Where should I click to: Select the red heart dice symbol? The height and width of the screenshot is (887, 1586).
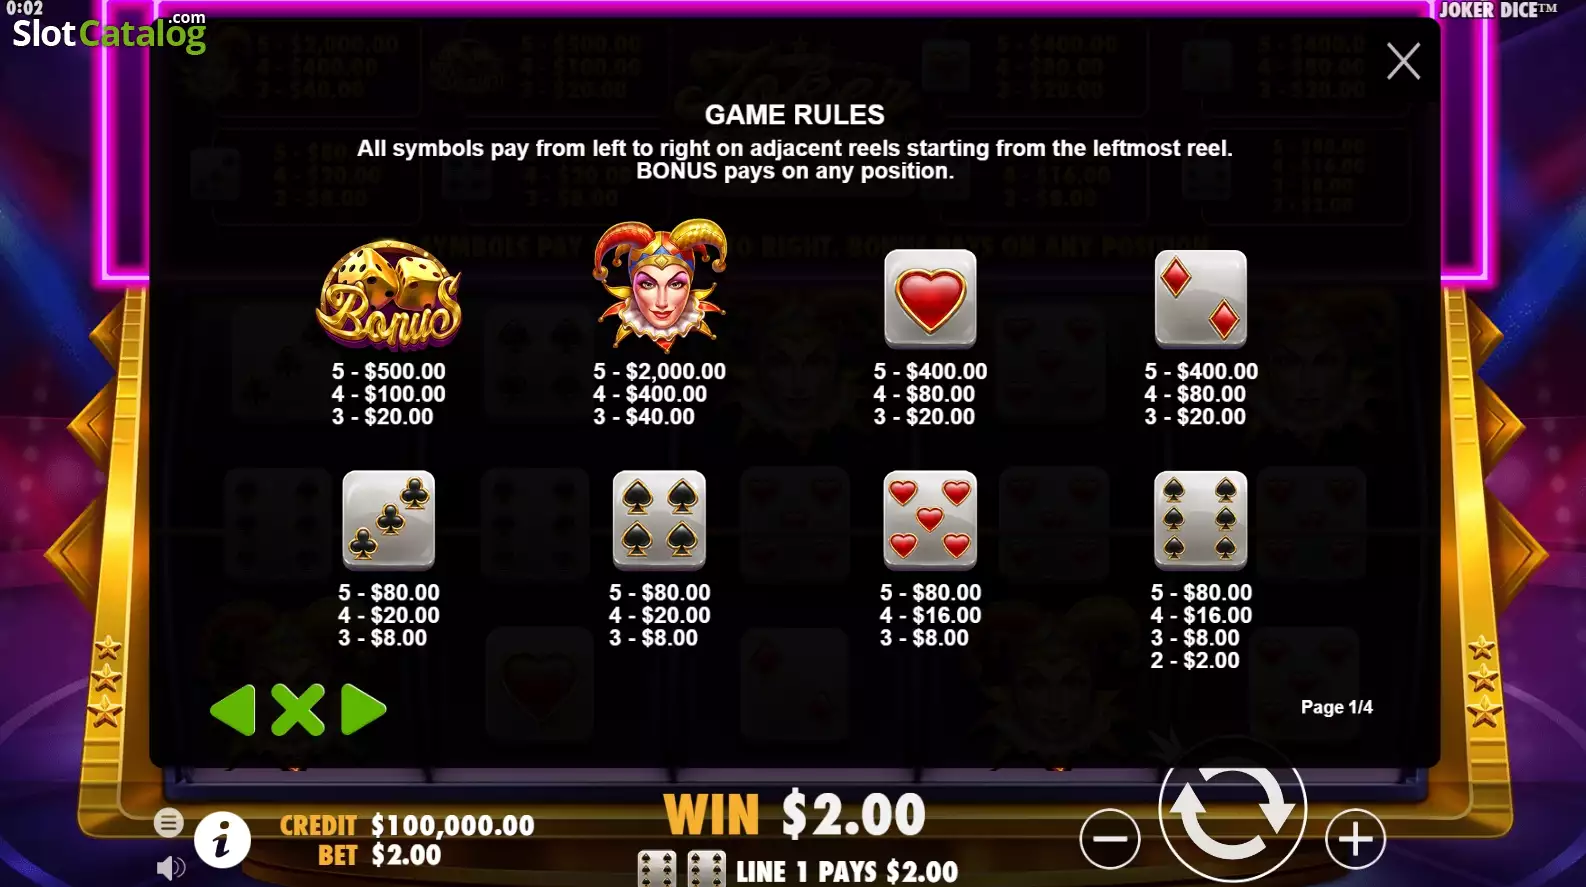point(930,298)
